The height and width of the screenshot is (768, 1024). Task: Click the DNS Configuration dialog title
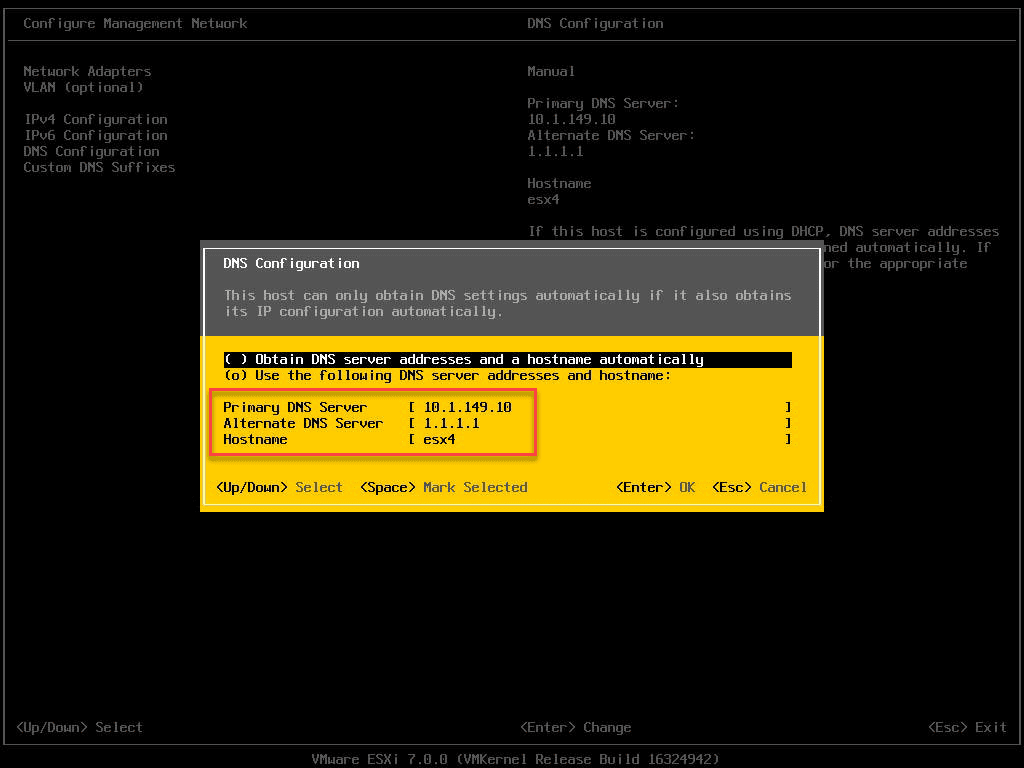[x=291, y=264]
